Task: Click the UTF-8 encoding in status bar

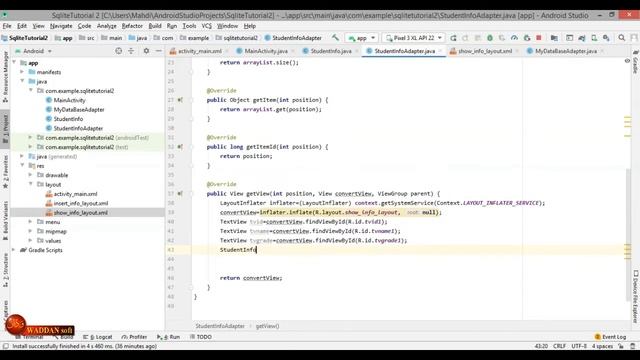Action: point(579,346)
